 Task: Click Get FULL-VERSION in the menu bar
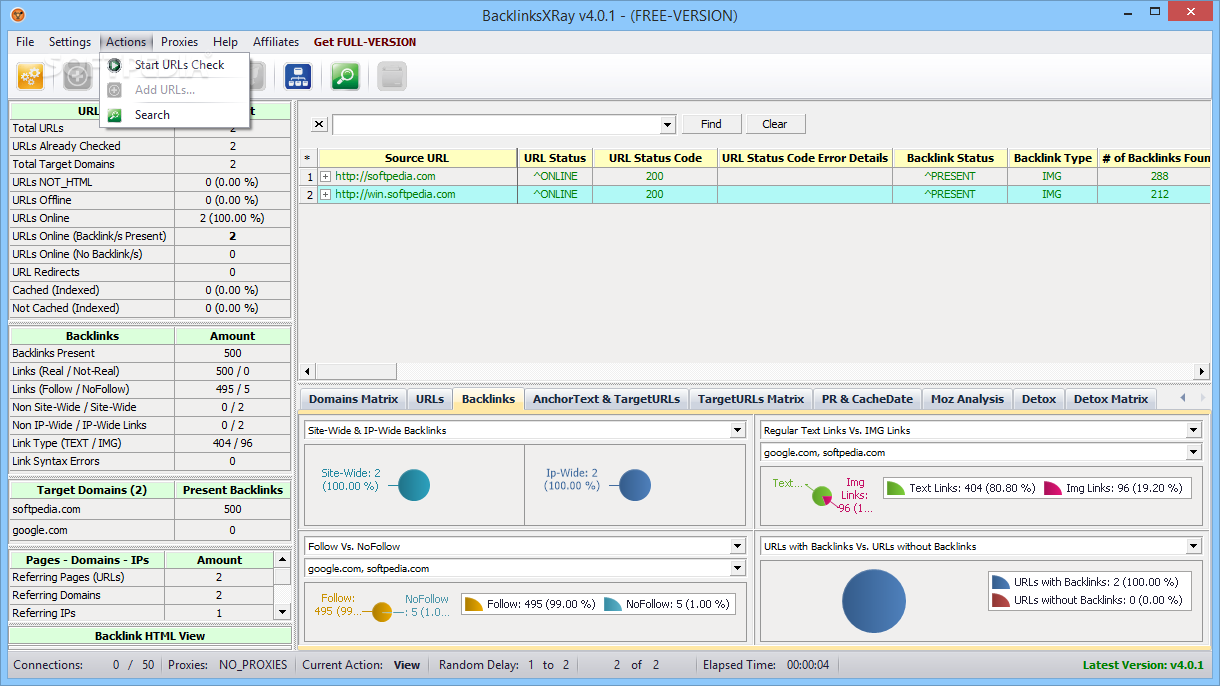(365, 42)
